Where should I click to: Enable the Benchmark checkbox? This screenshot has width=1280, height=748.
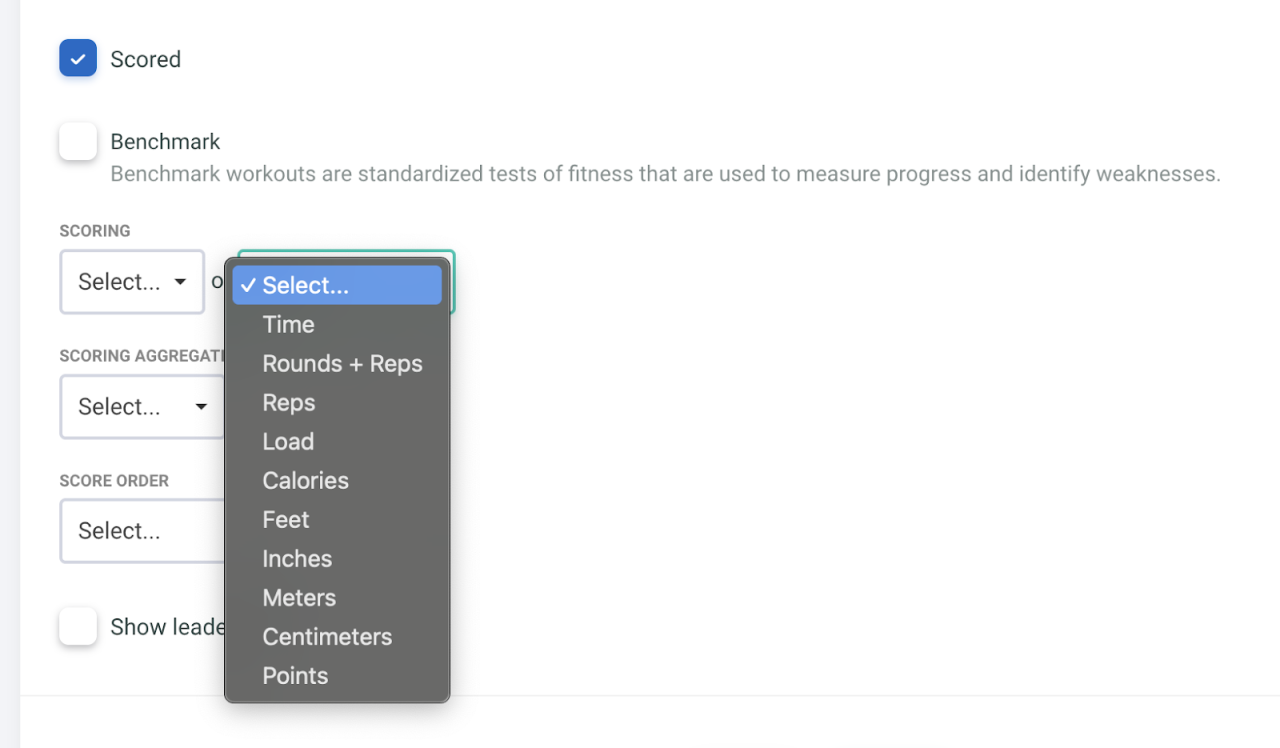[78, 141]
